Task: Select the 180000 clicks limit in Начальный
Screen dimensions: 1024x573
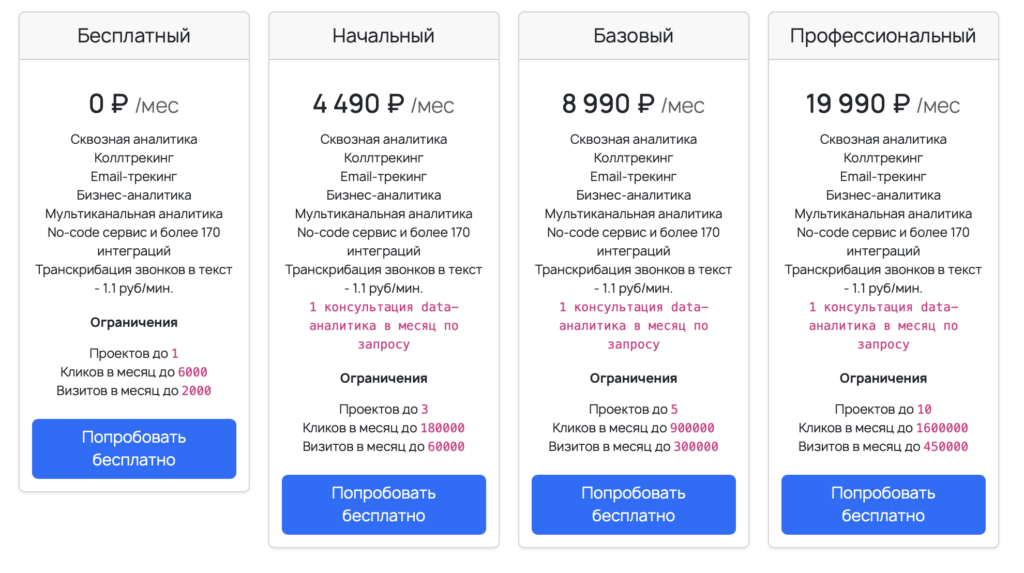Action: point(442,428)
